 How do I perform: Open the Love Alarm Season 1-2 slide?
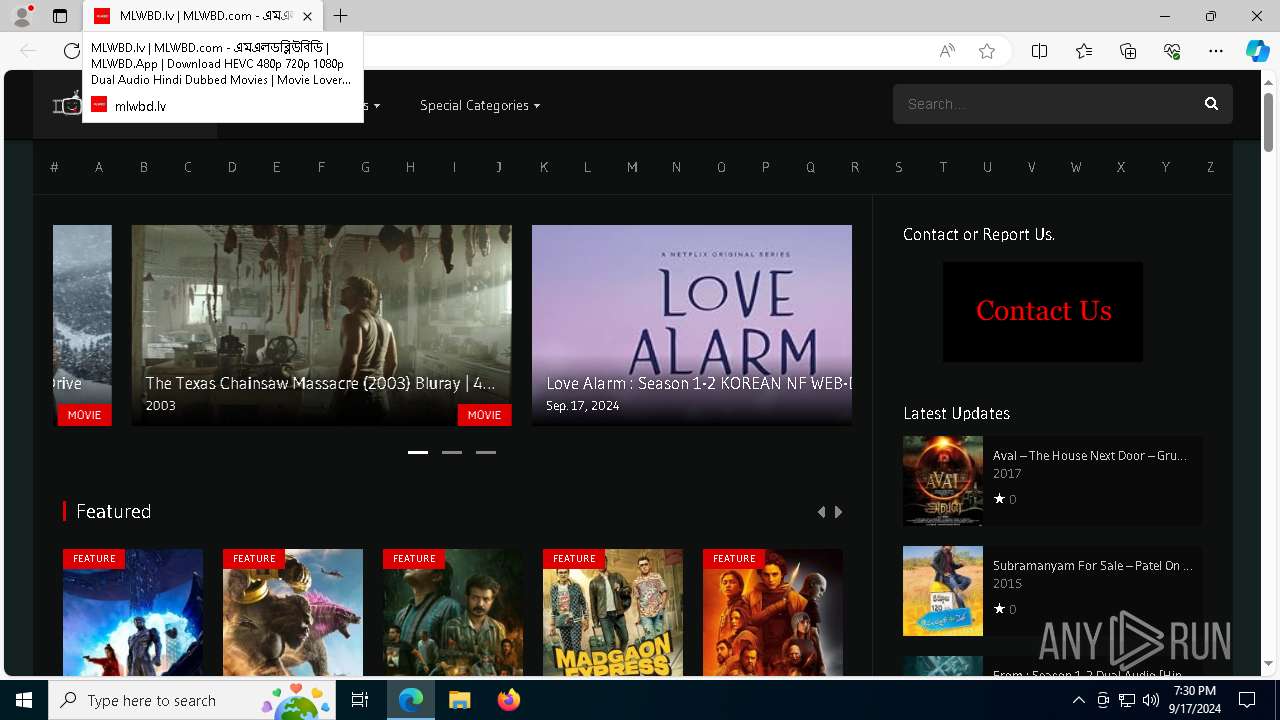coord(692,325)
